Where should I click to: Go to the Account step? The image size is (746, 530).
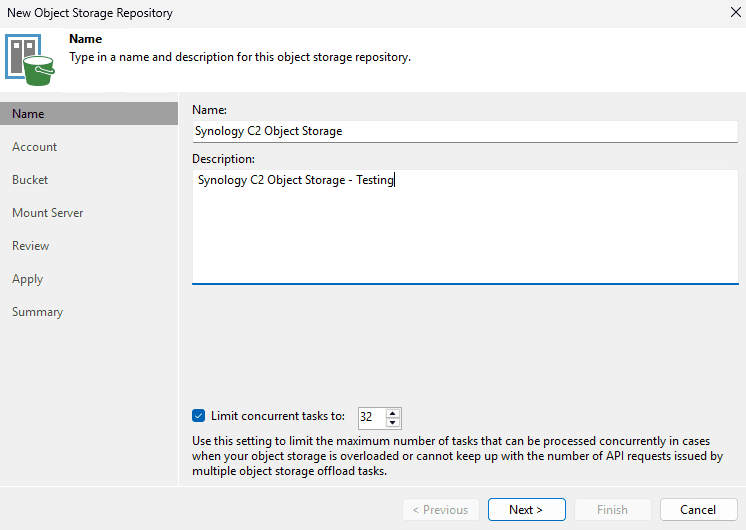(34, 147)
